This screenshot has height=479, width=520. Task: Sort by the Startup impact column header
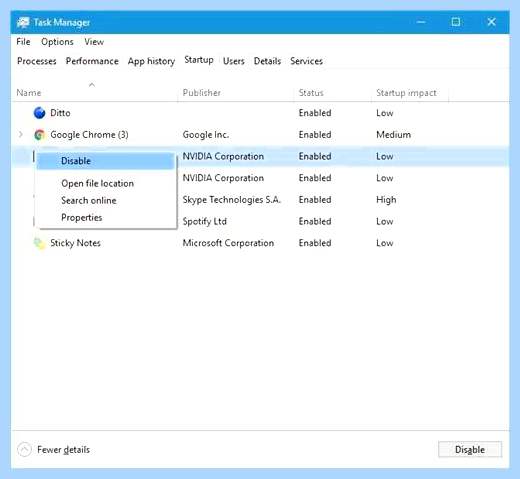[406, 93]
